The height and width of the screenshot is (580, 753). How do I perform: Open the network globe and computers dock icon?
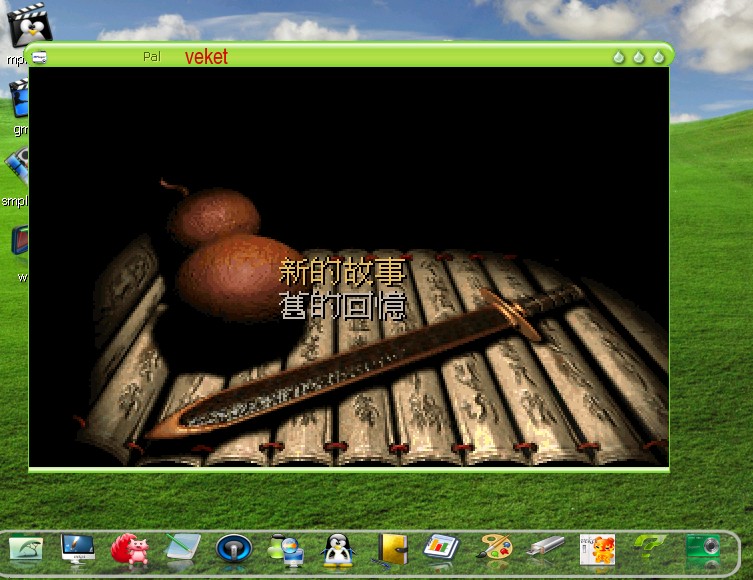[286, 550]
